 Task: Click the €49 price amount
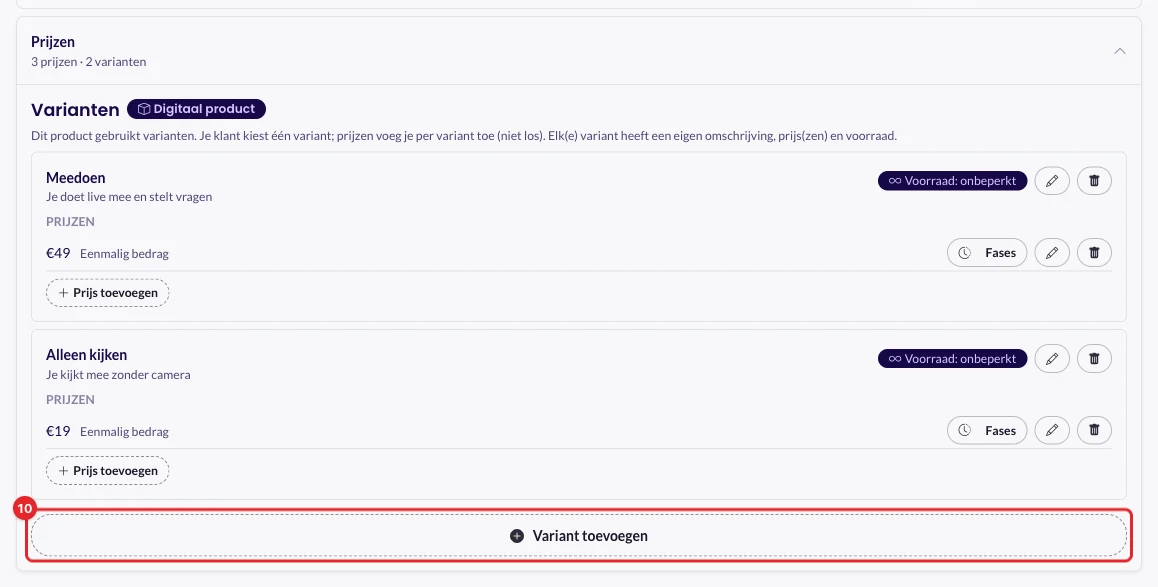(58, 253)
